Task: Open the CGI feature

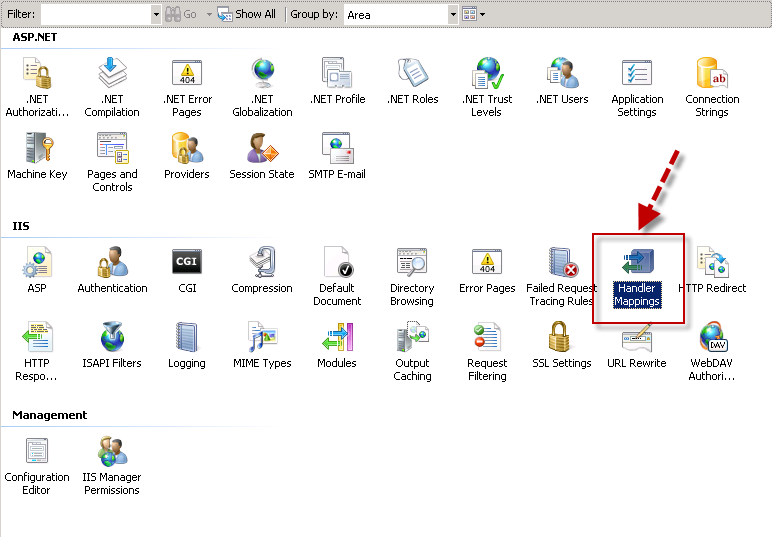Action: point(187,270)
